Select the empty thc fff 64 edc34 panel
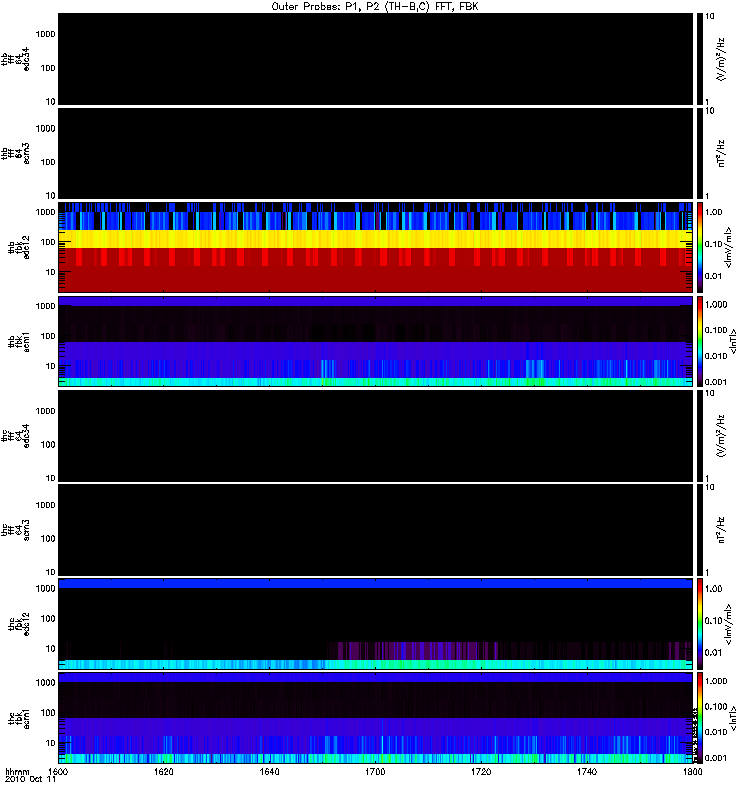The image size is (750, 800). [x=376, y=436]
